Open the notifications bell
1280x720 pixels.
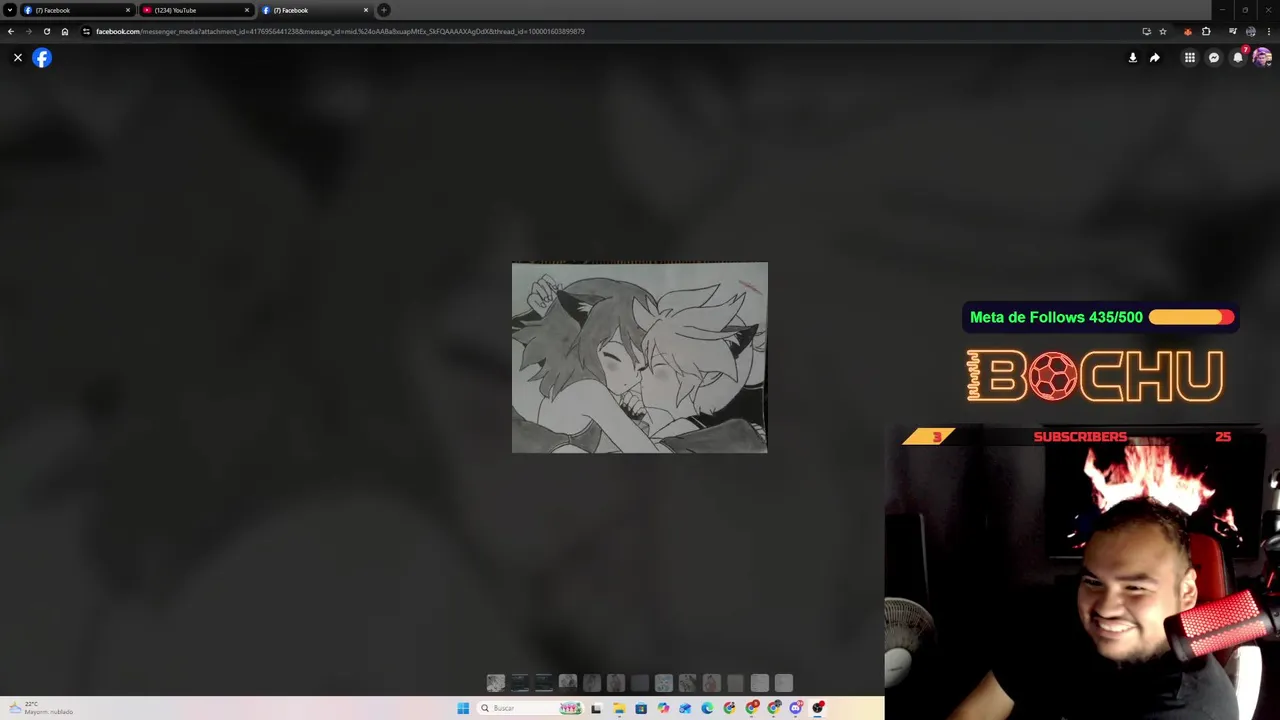pyautogui.click(x=1238, y=58)
